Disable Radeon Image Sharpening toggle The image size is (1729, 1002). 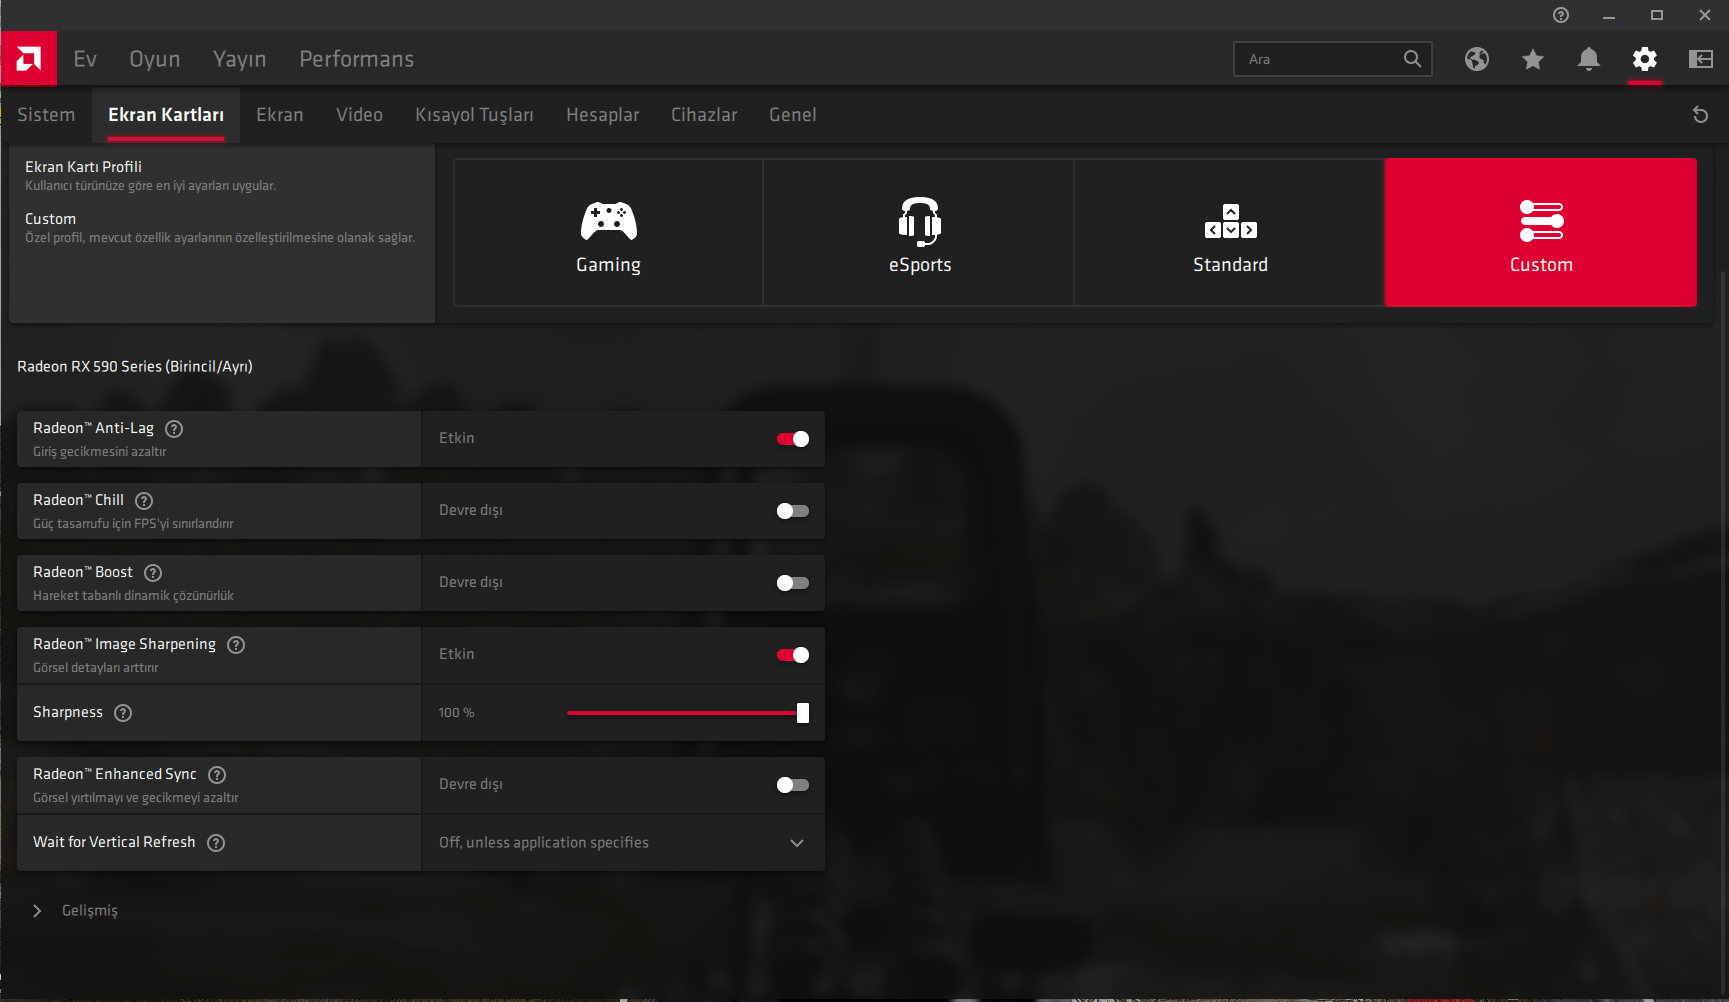tap(793, 655)
